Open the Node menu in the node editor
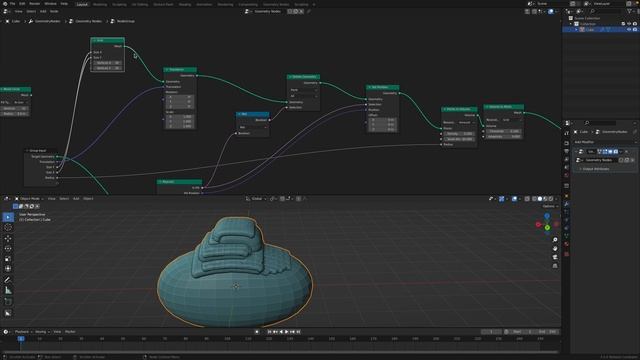 [x=54, y=11]
